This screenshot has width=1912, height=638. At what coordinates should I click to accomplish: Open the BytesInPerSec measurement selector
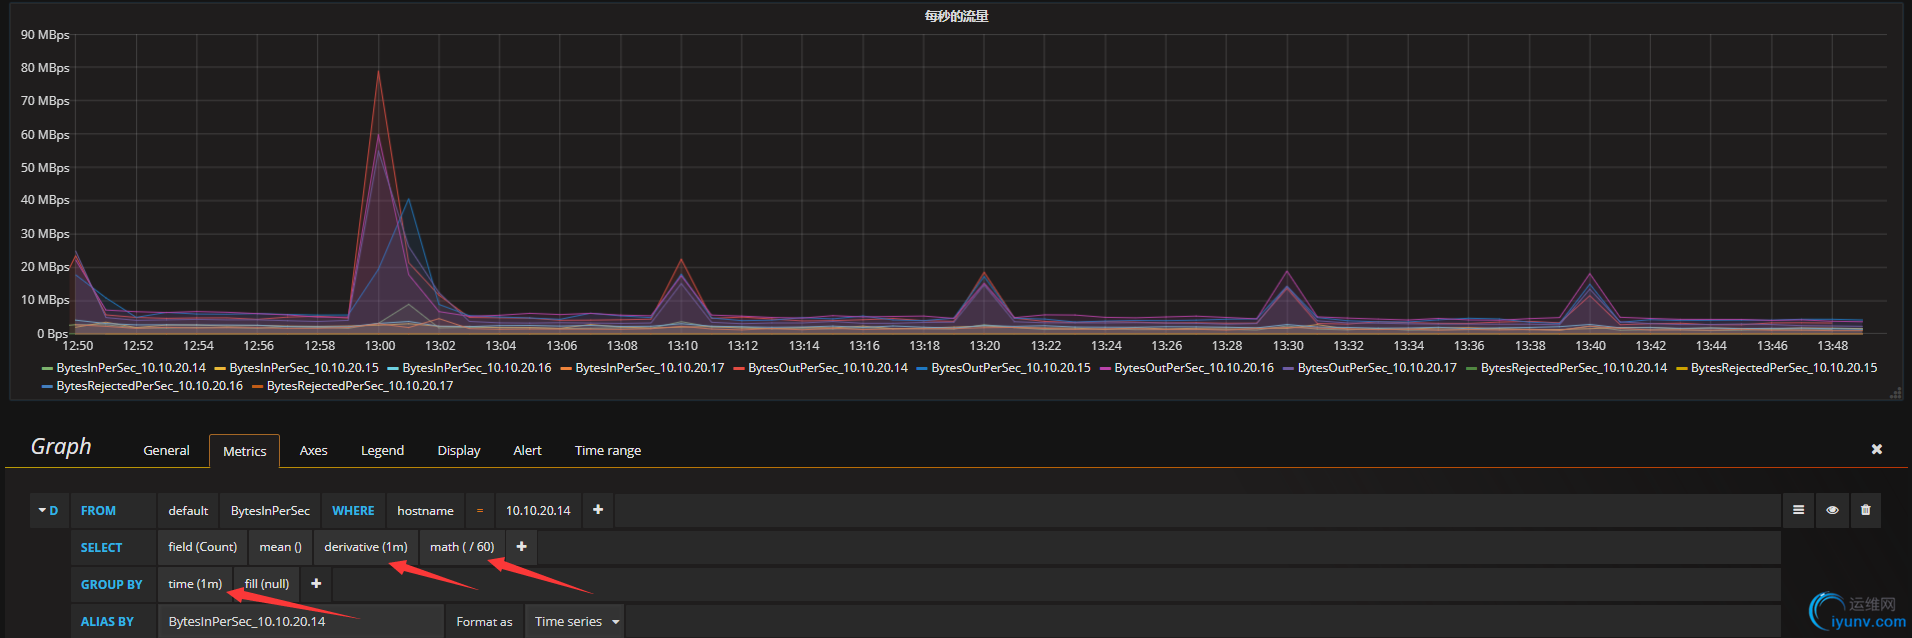(x=270, y=510)
